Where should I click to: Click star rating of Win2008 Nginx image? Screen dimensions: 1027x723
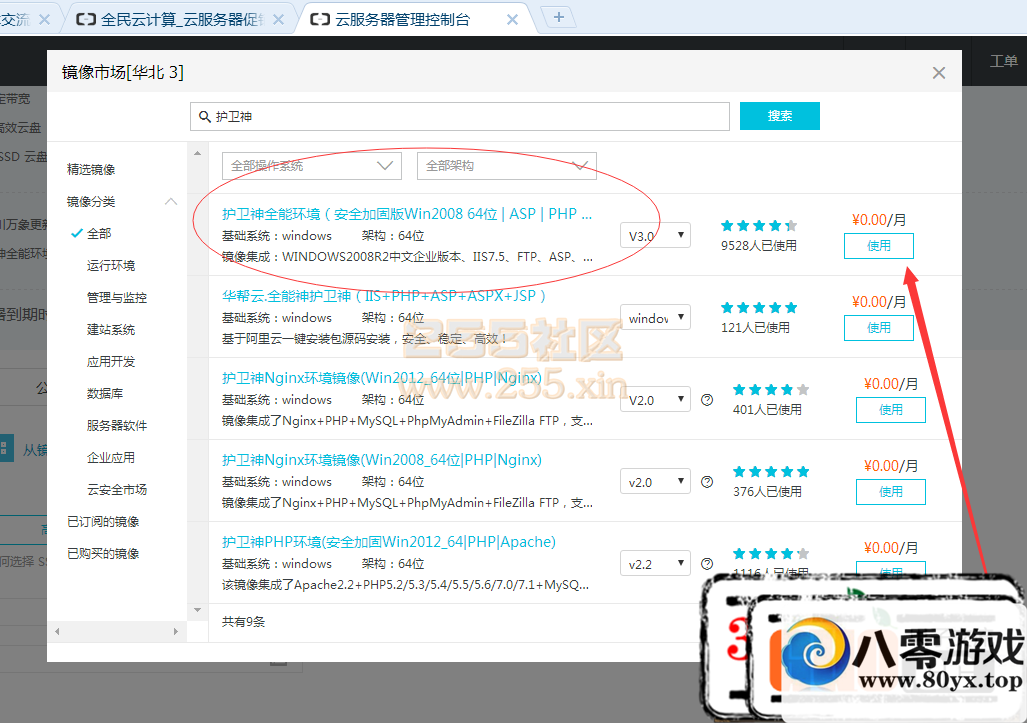(x=771, y=472)
